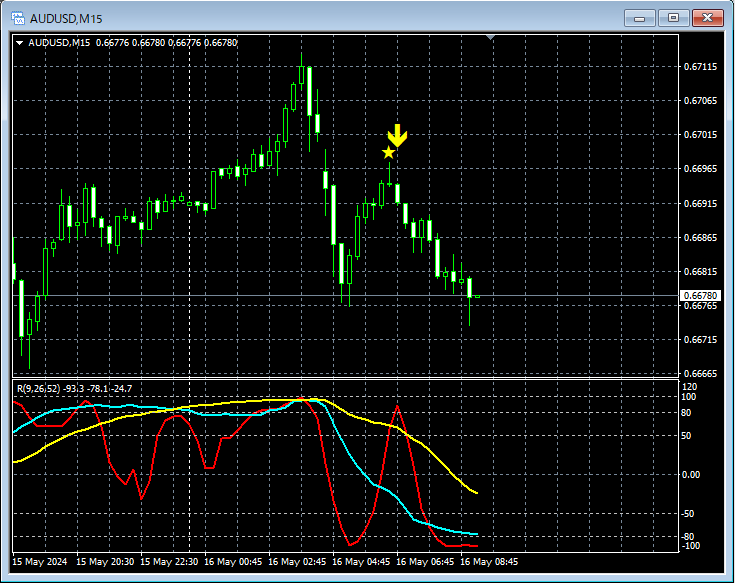The width and height of the screenshot is (736, 583).
Task: Click the indicator scale value 100
Action: tap(688, 397)
